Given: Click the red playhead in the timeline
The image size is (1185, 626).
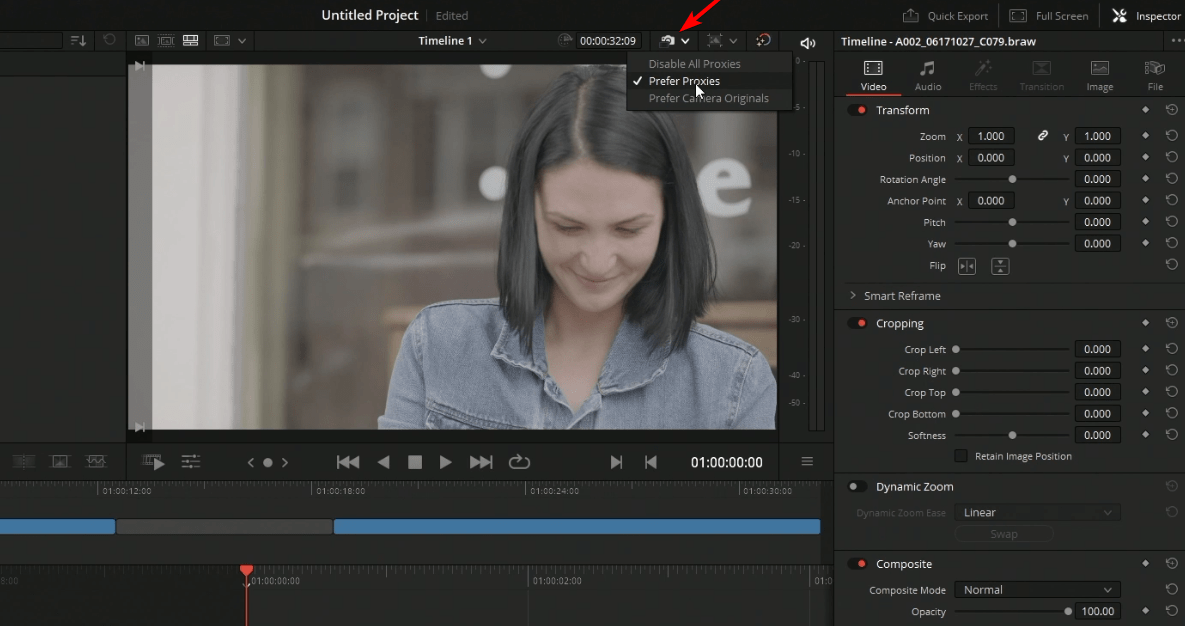Looking at the screenshot, I should pyautogui.click(x=246, y=570).
